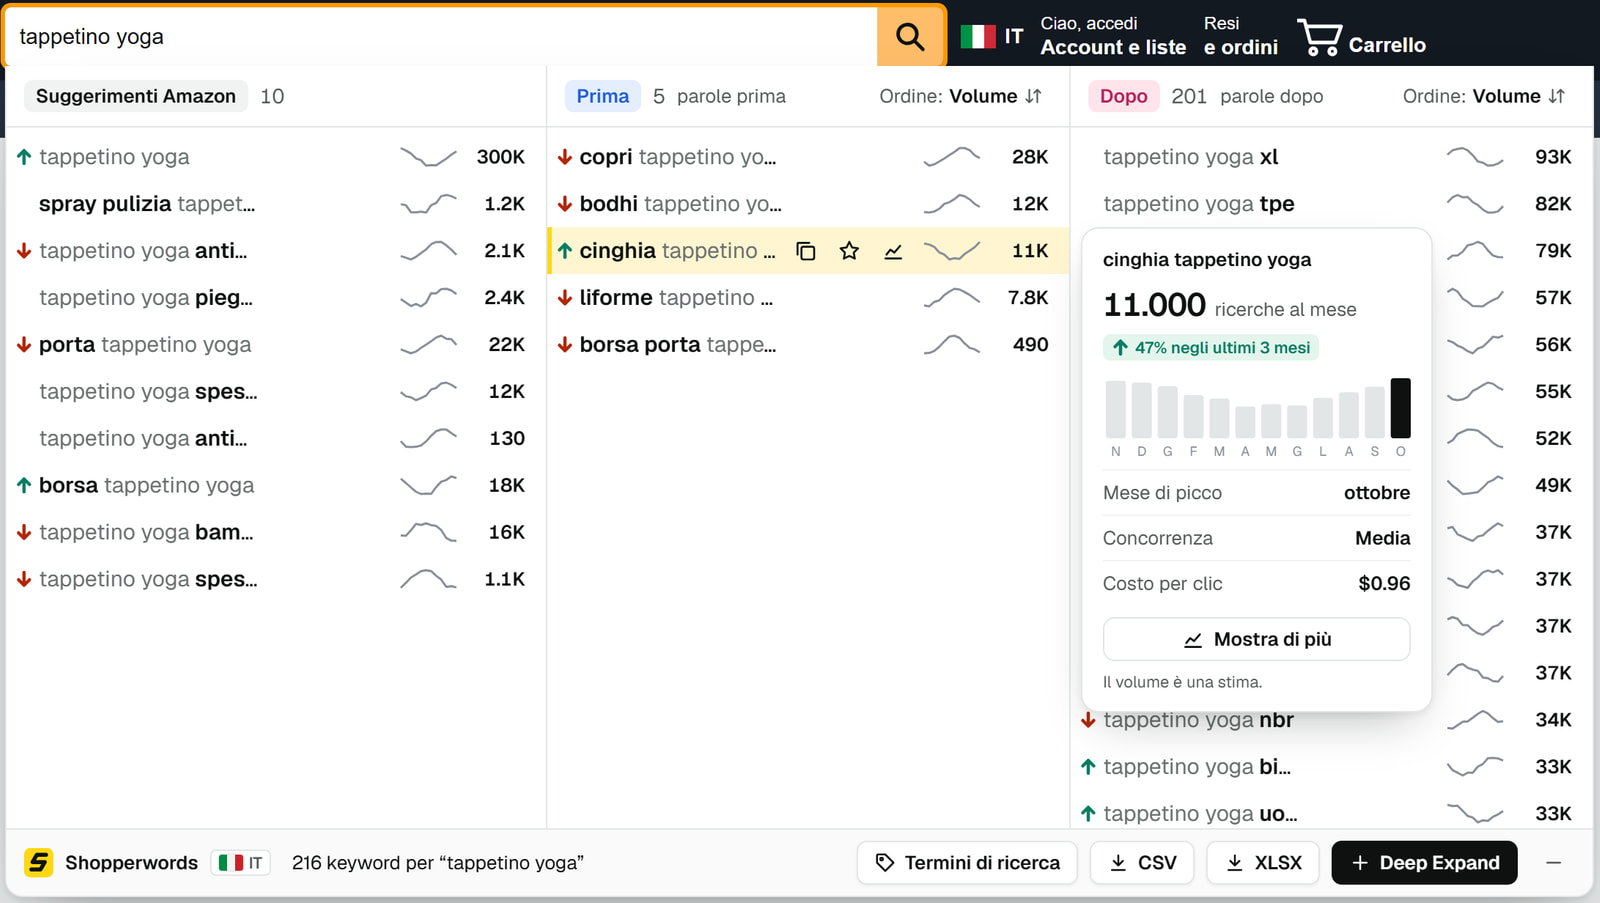Click the Mostra di più button
Viewport: 1600px width, 903px height.
[x=1257, y=639]
